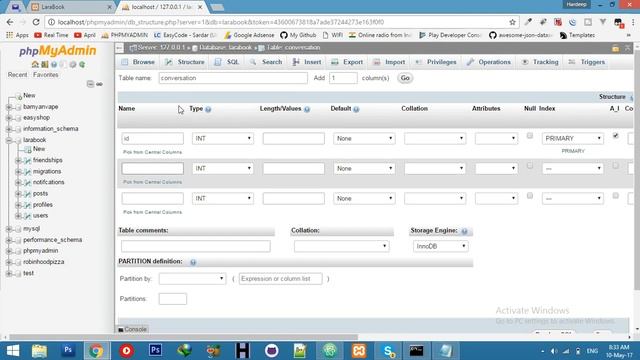Open PARTITION definition help icon
Image resolution: width=640 pixels, height=360 pixels.
point(193,262)
